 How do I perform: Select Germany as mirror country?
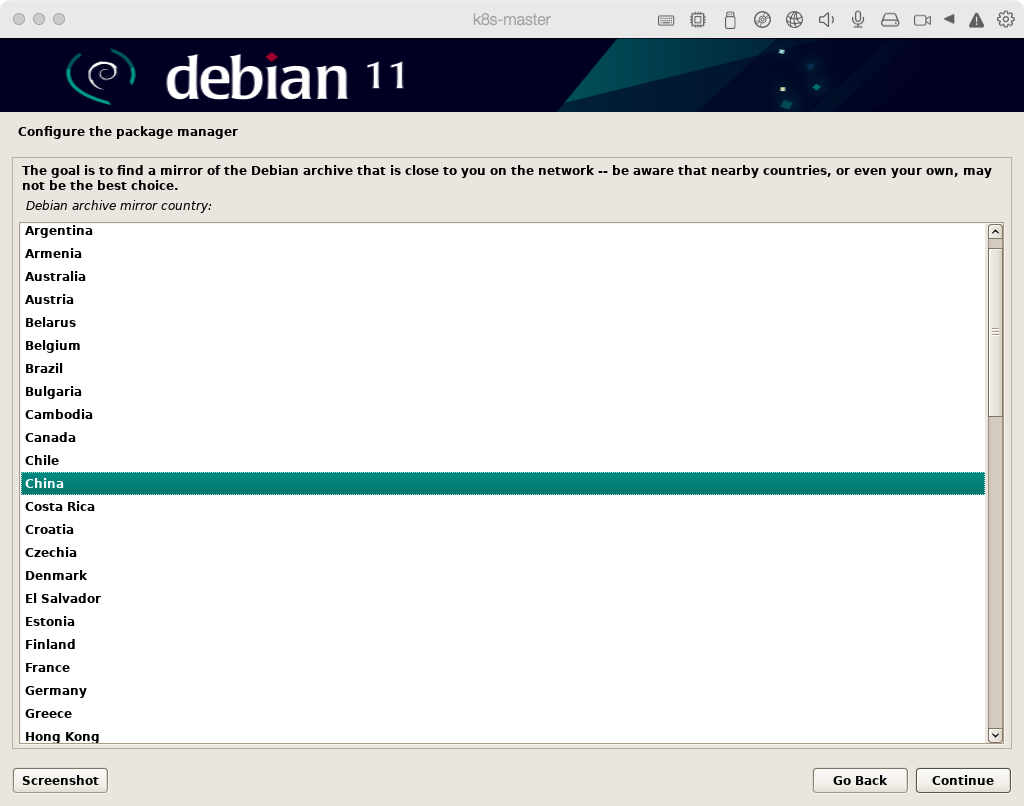pos(503,690)
